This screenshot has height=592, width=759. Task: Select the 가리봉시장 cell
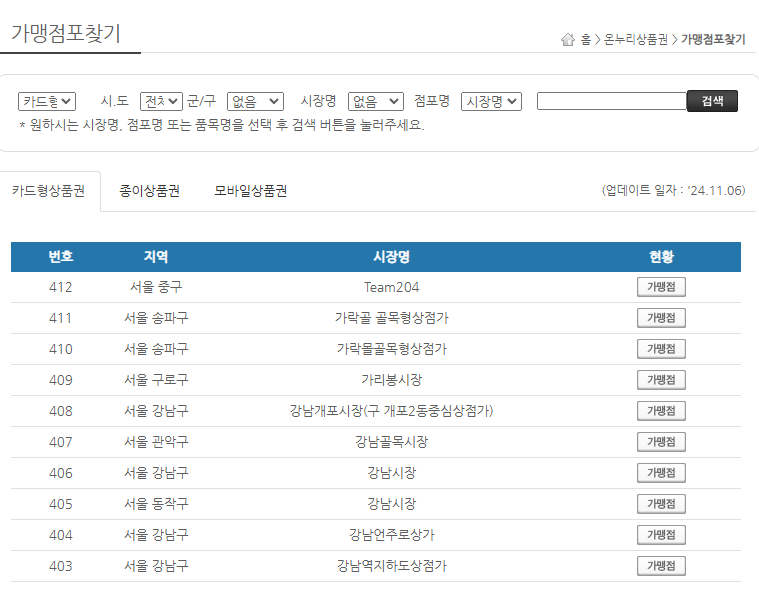[392, 380]
